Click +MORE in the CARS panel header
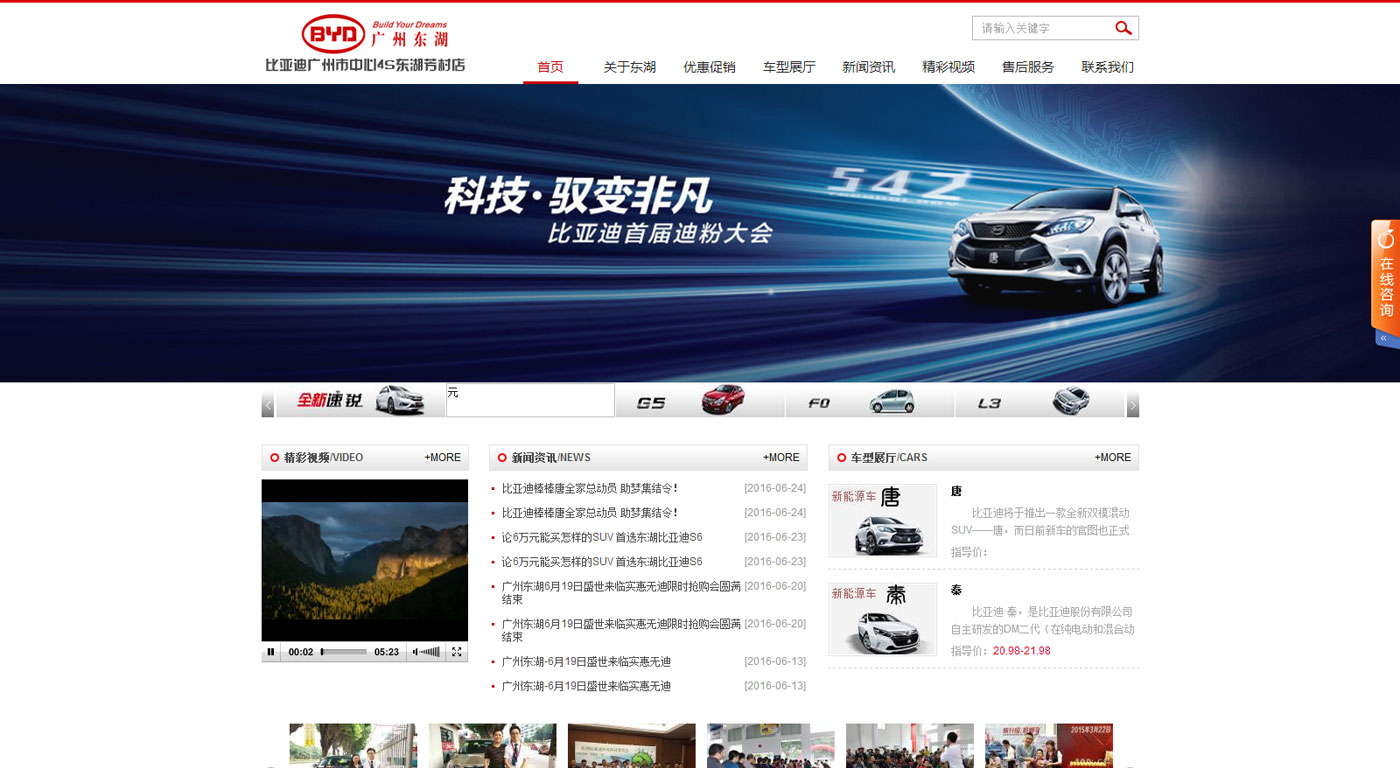Viewport: 1400px width, 768px height. (x=1113, y=457)
